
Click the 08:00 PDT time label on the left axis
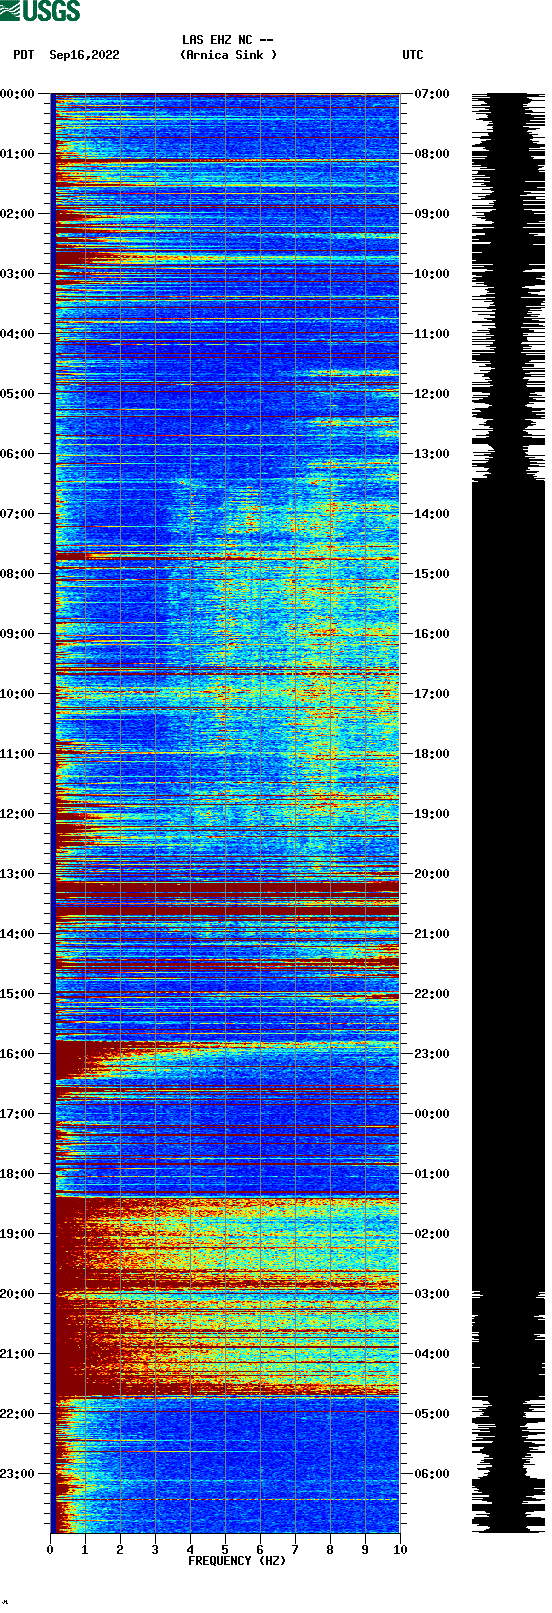pyautogui.click(x=17, y=574)
